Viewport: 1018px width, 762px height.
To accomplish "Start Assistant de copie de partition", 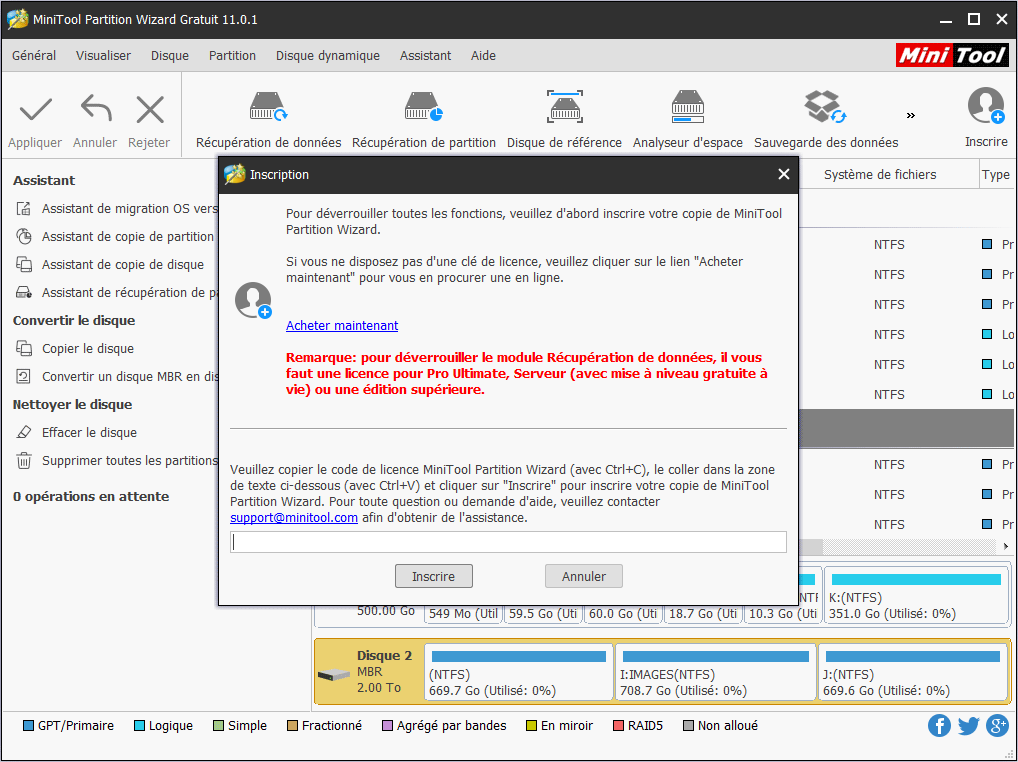I will click(114, 236).
